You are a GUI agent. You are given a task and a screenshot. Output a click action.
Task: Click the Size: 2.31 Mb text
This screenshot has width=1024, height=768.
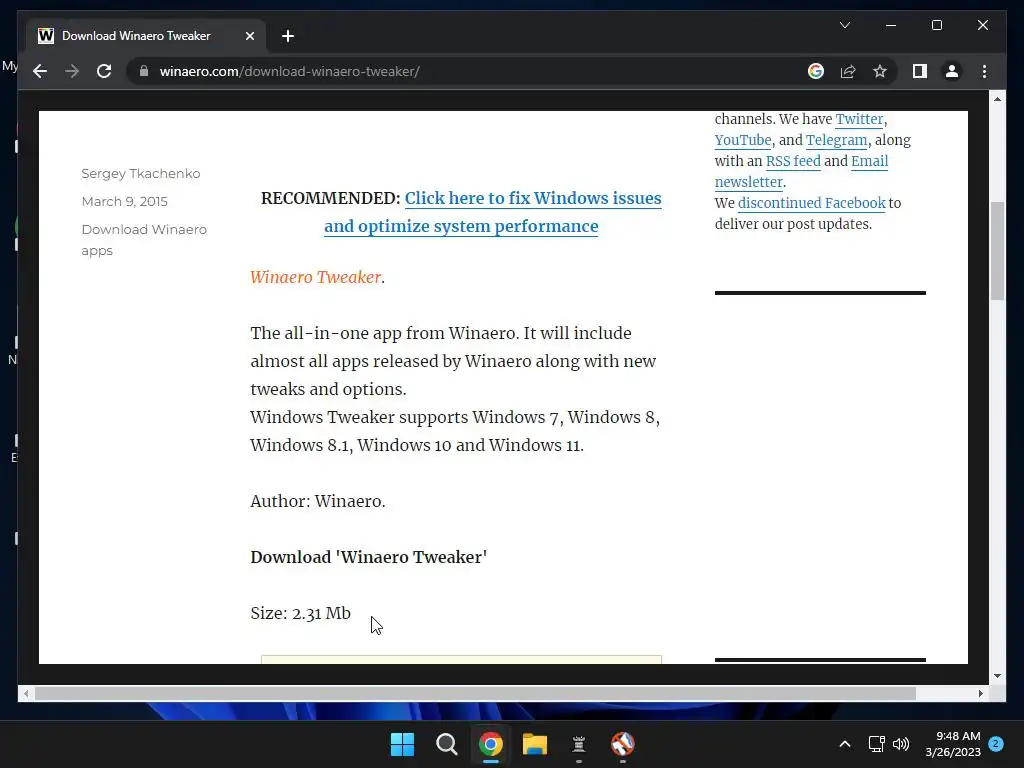[x=300, y=613]
